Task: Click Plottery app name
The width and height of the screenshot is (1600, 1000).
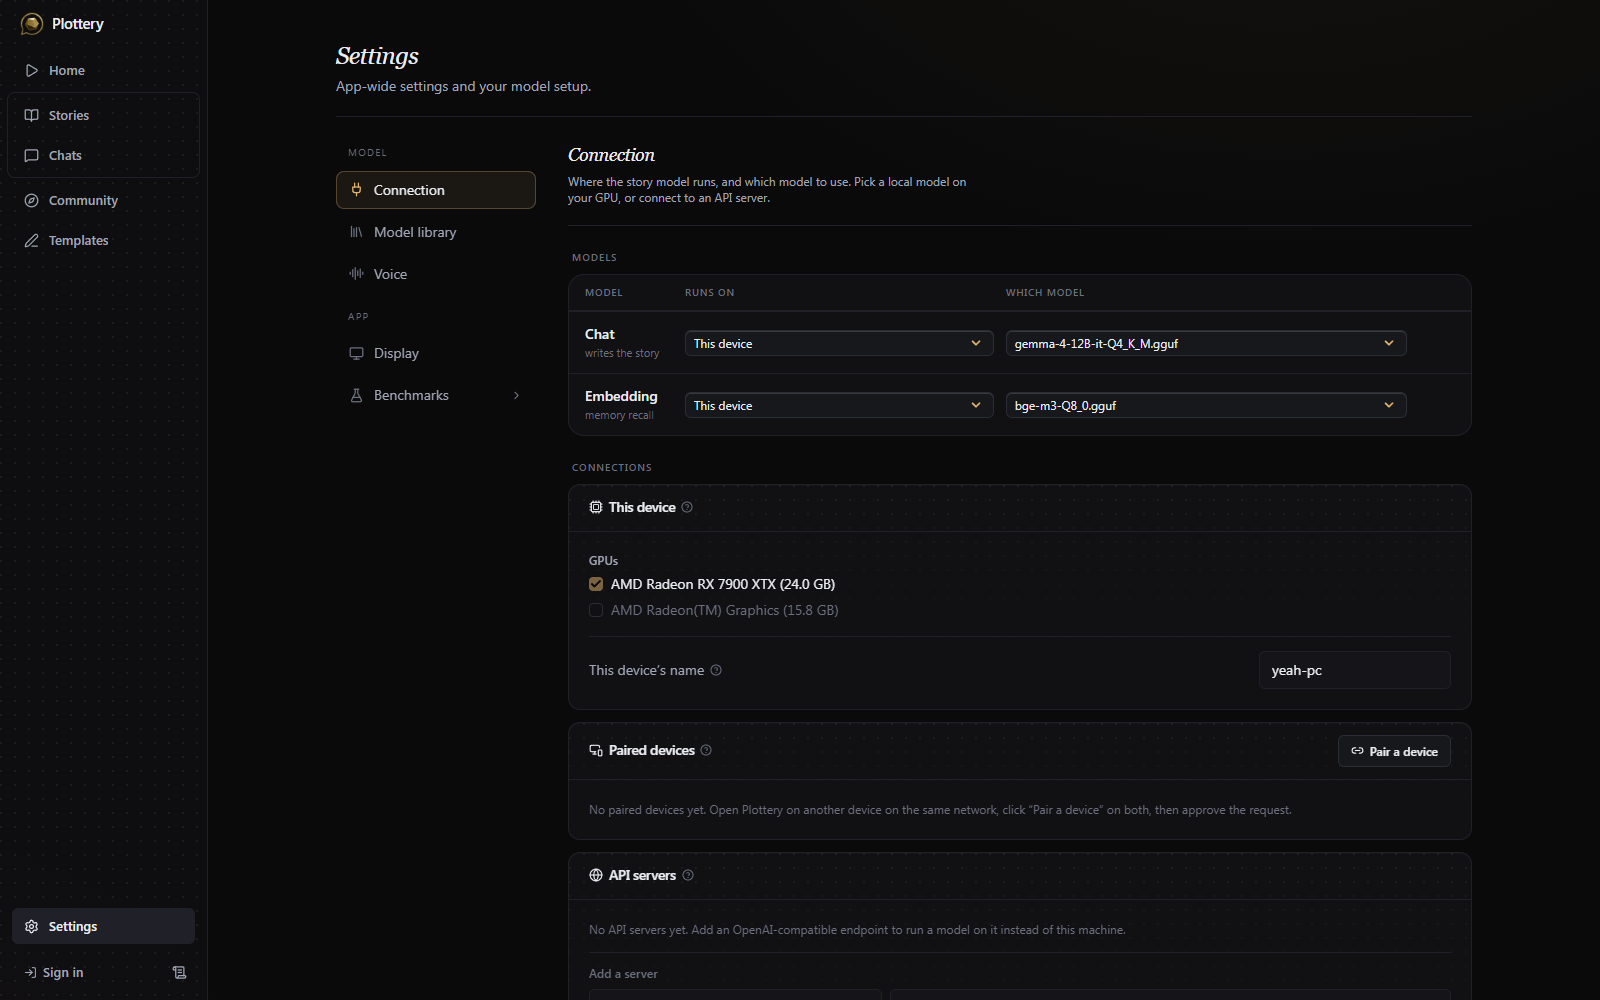Action: (x=78, y=24)
